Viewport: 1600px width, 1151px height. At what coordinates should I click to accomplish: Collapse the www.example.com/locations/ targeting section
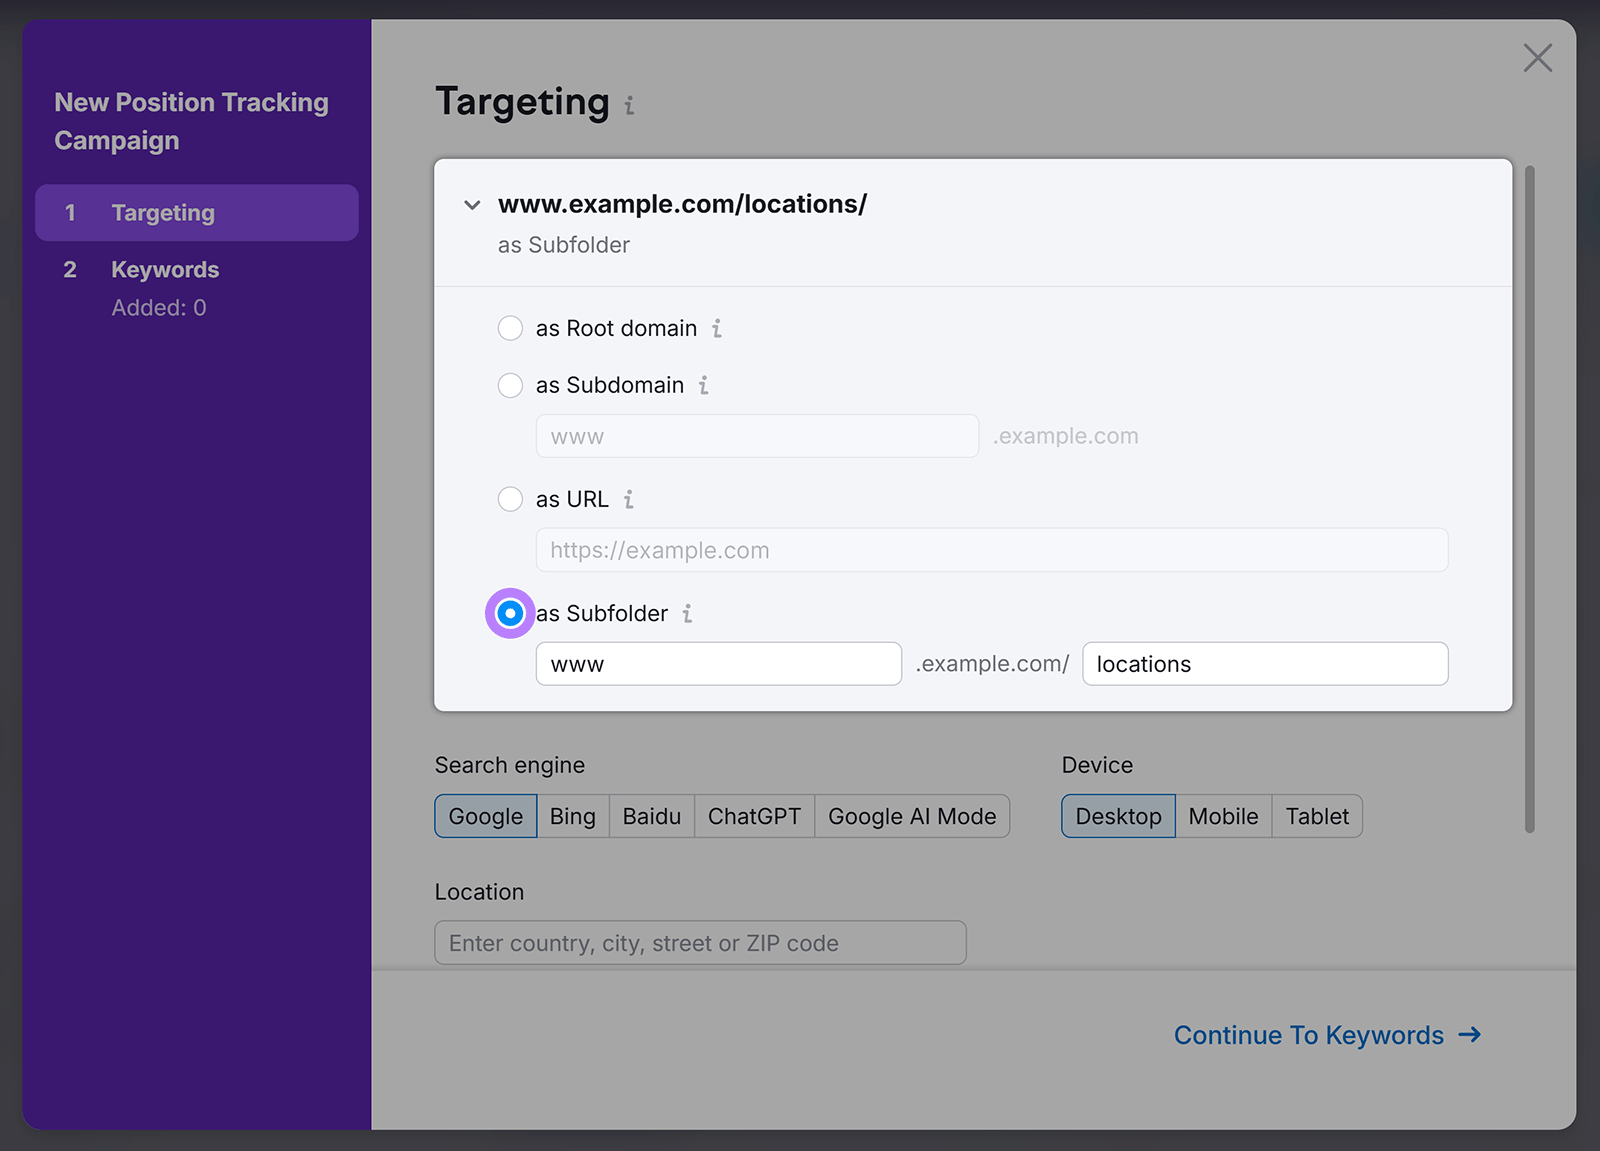tap(471, 205)
